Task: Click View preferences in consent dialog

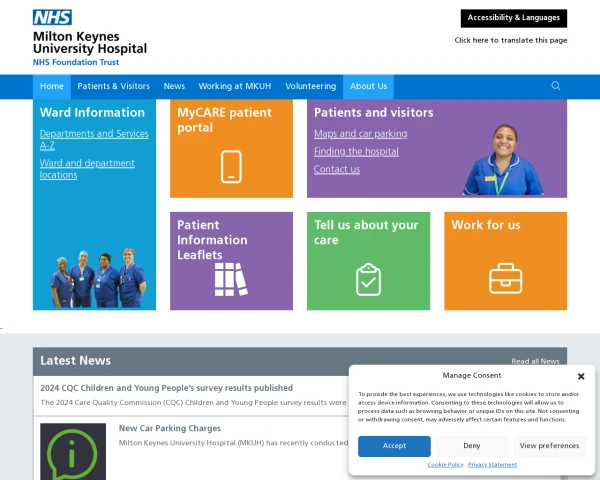Action: [x=549, y=446]
